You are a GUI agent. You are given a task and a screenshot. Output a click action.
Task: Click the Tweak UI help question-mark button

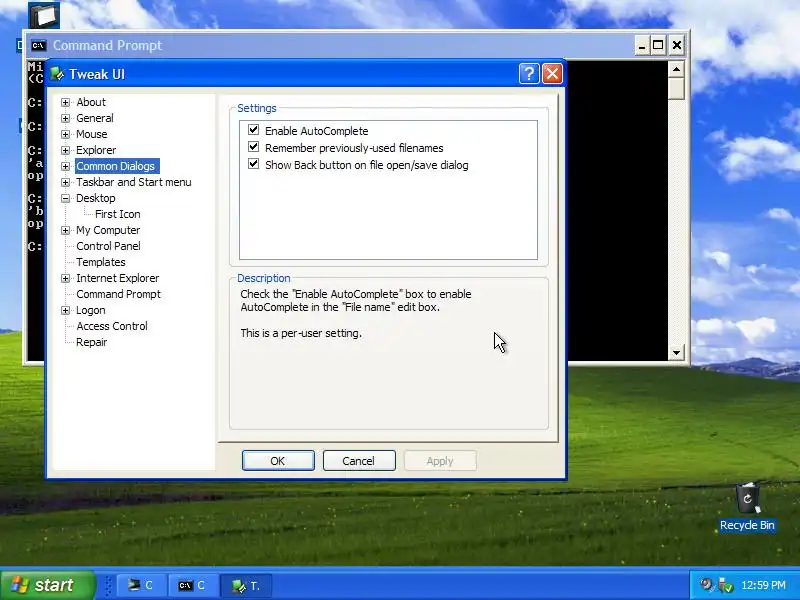(x=529, y=74)
